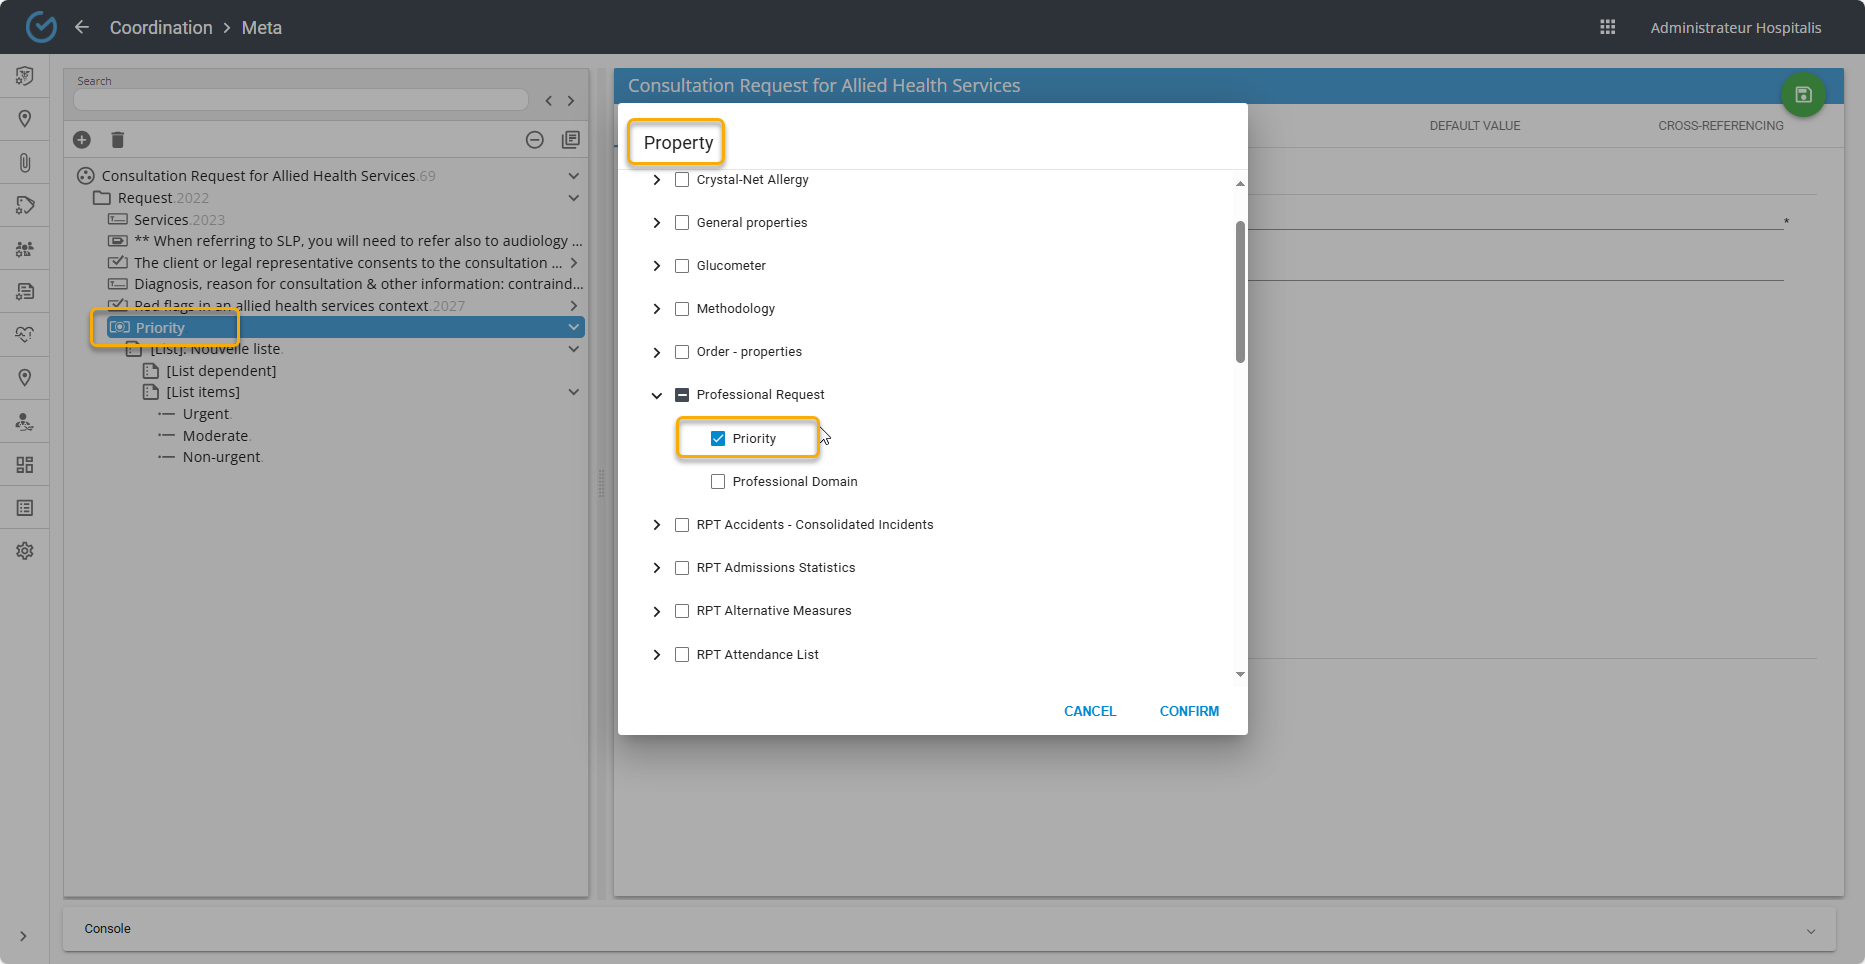Uncheck the Priority checkbox

(x=718, y=439)
